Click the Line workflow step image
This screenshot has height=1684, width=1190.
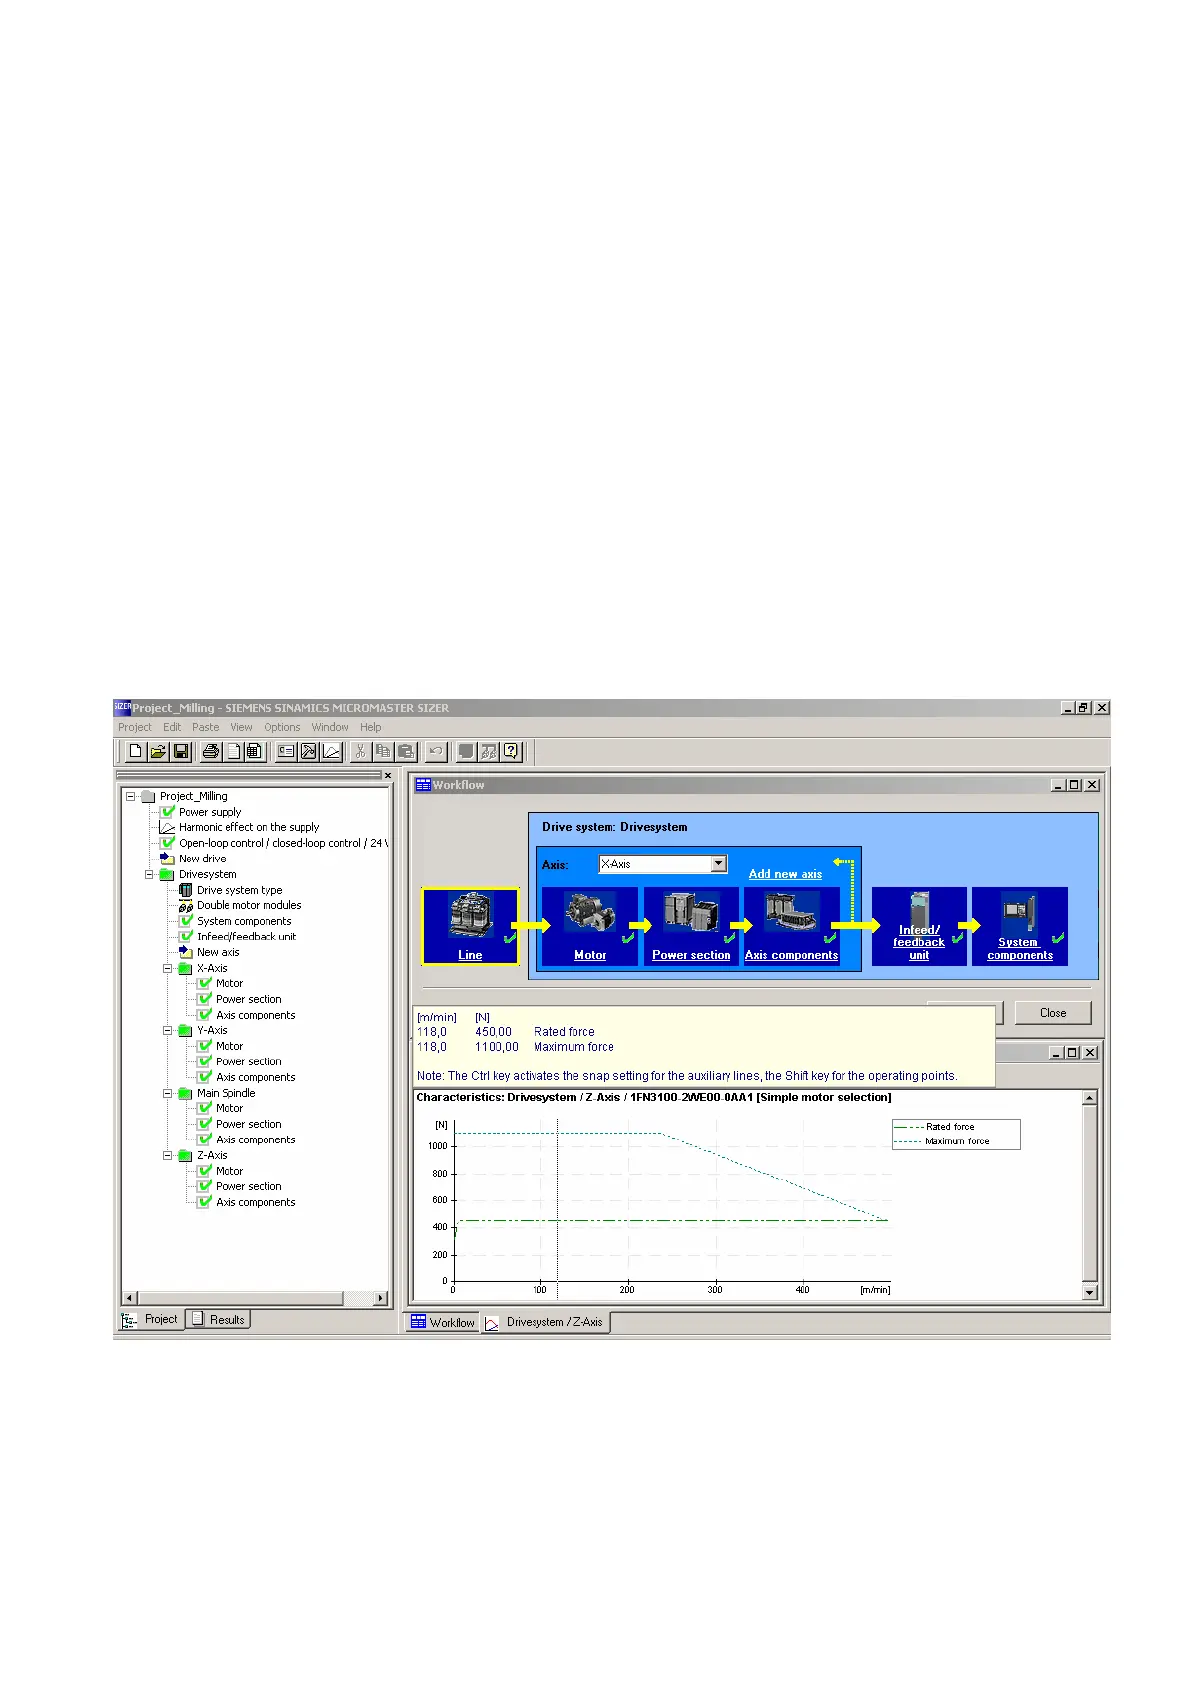coord(470,917)
